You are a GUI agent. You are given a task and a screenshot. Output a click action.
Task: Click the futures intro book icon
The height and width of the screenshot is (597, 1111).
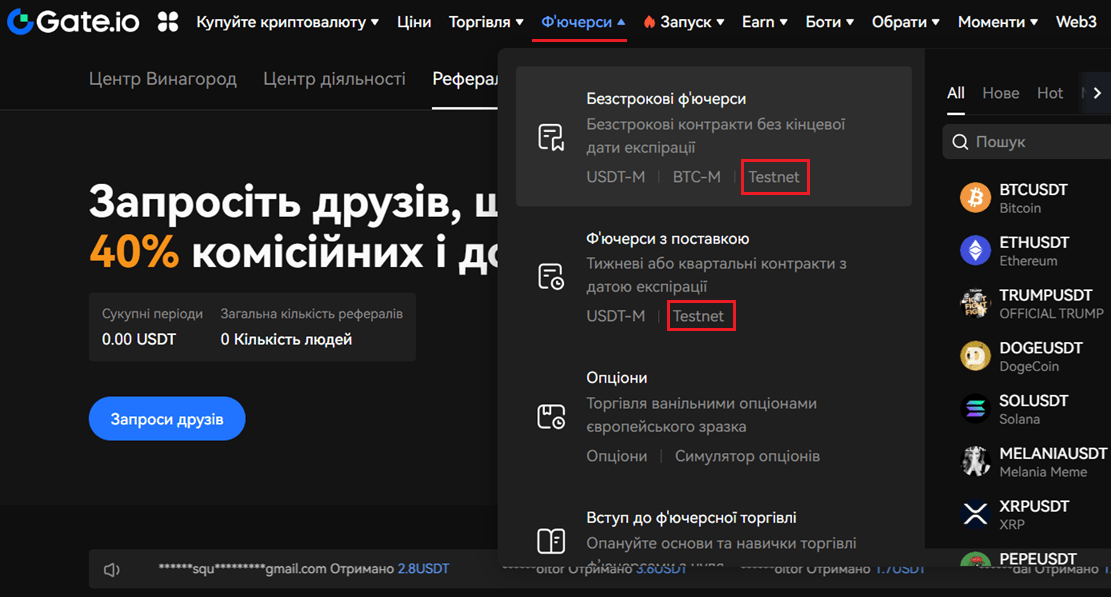coord(551,541)
